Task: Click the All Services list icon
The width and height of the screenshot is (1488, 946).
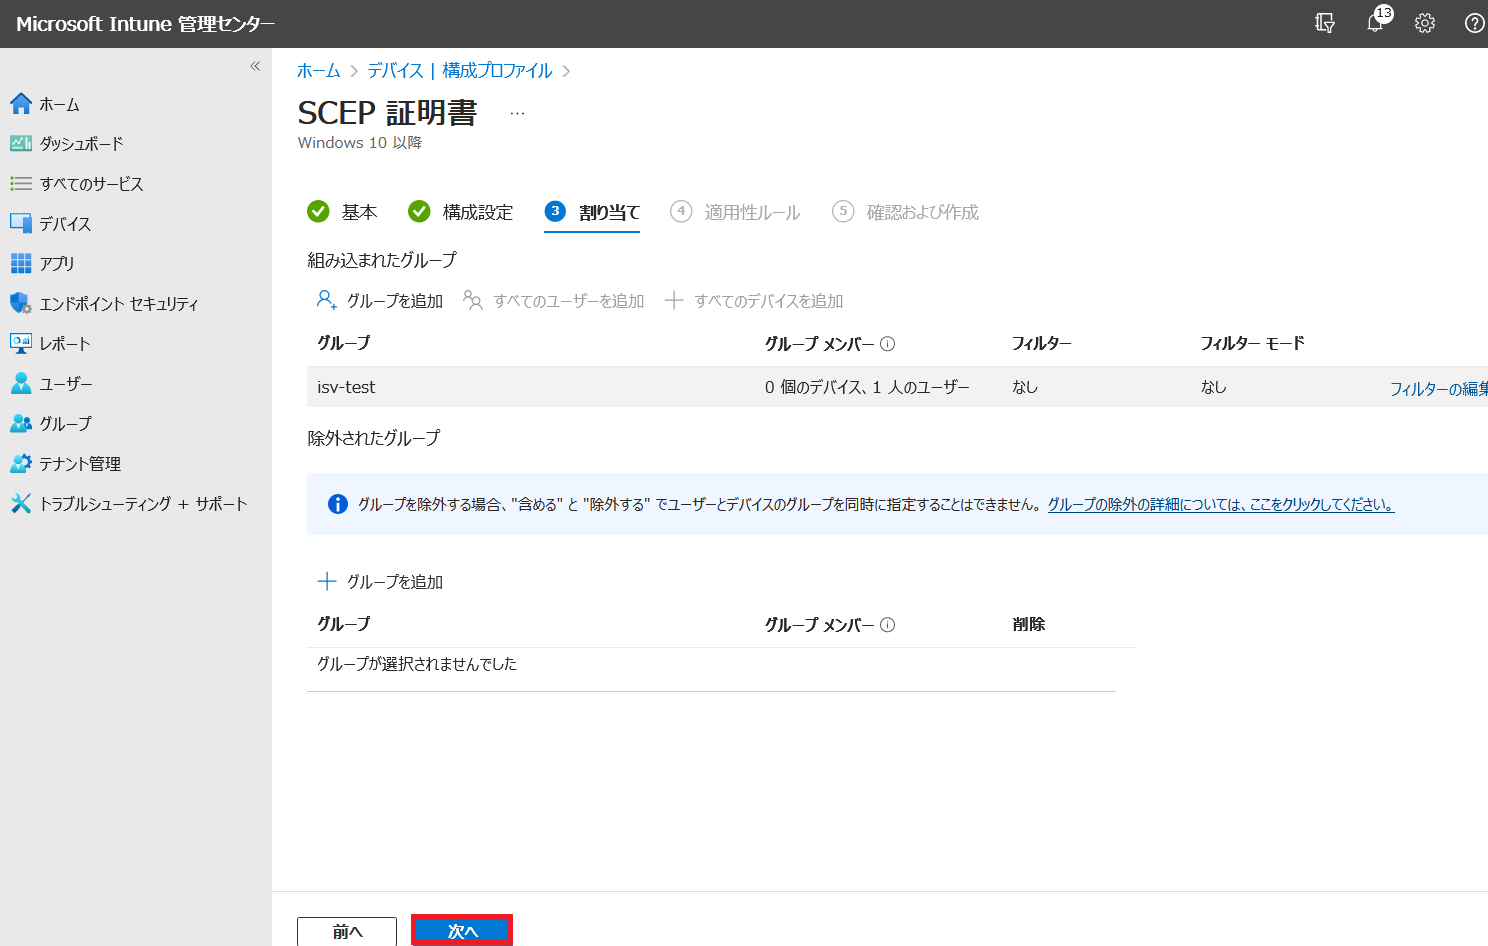Action: coord(21,183)
